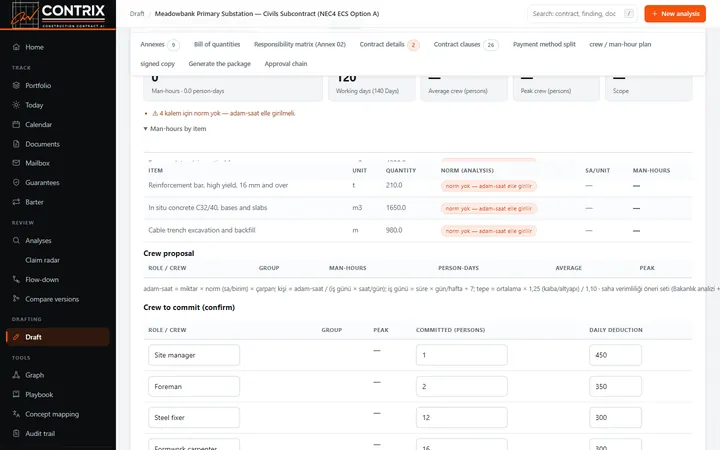Open Mailbox envelope icon
Screen dimensions: 720x450
pyautogui.click(x=16, y=163)
